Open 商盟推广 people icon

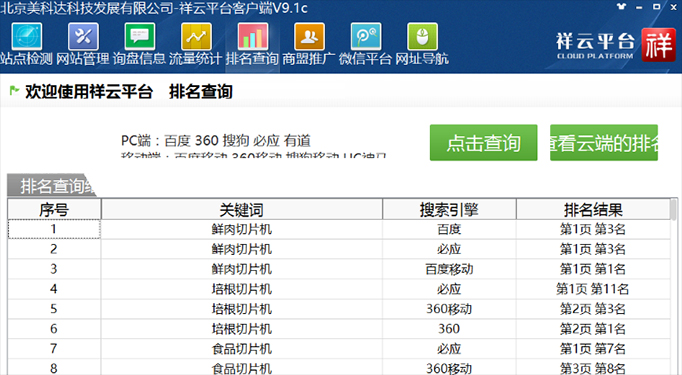(x=309, y=37)
